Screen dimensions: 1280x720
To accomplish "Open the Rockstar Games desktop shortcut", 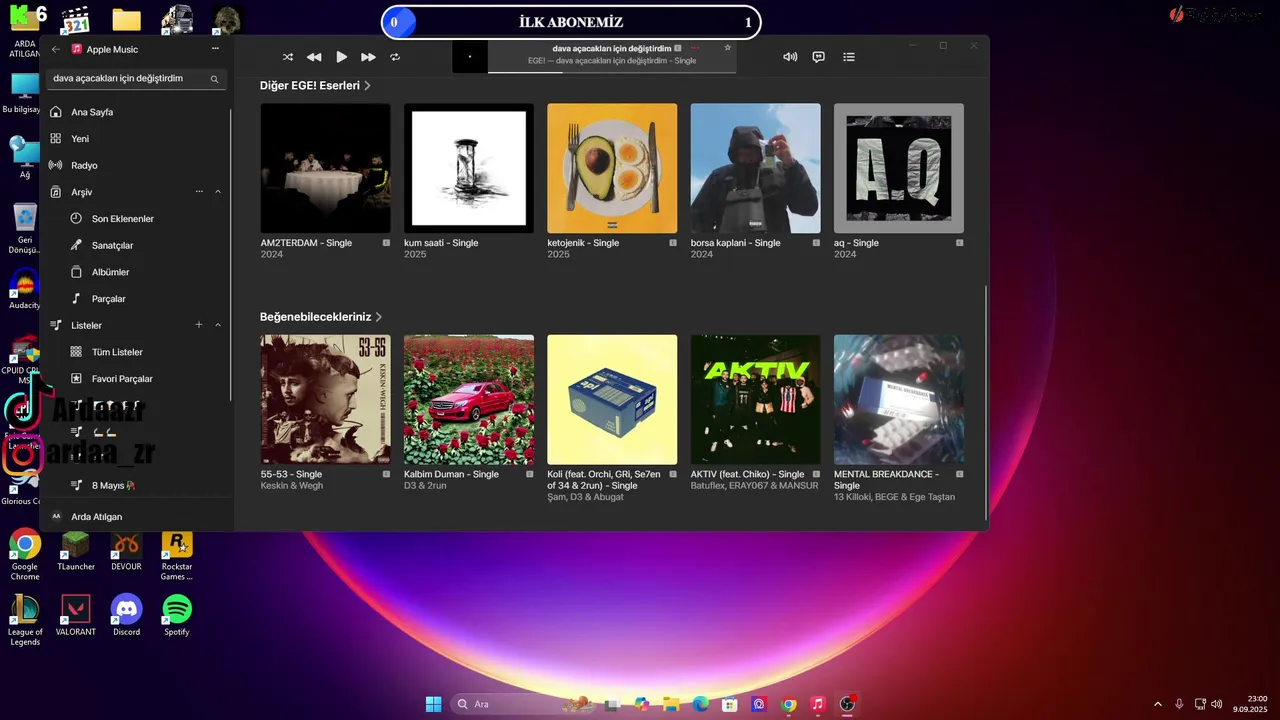I will [x=177, y=556].
